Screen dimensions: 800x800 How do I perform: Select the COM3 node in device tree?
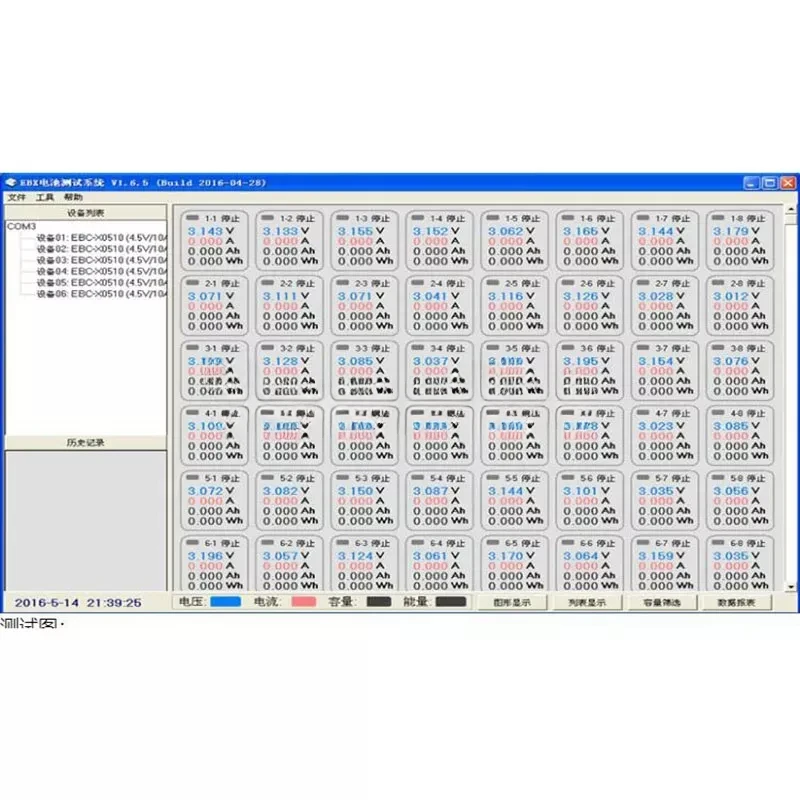coord(21,226)
